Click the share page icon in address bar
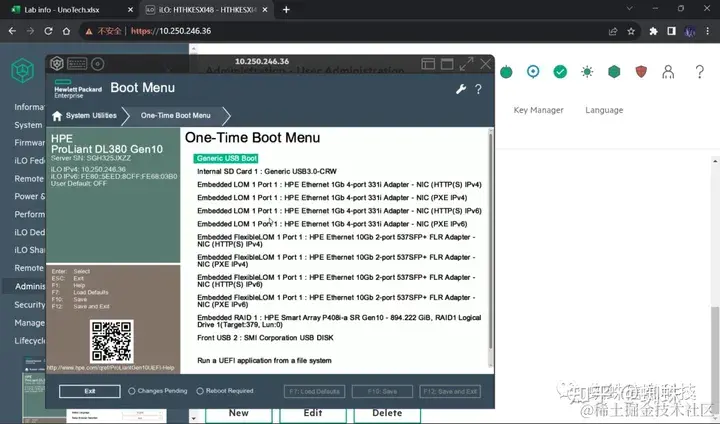The image size is (720, 424). click(613, 31)
